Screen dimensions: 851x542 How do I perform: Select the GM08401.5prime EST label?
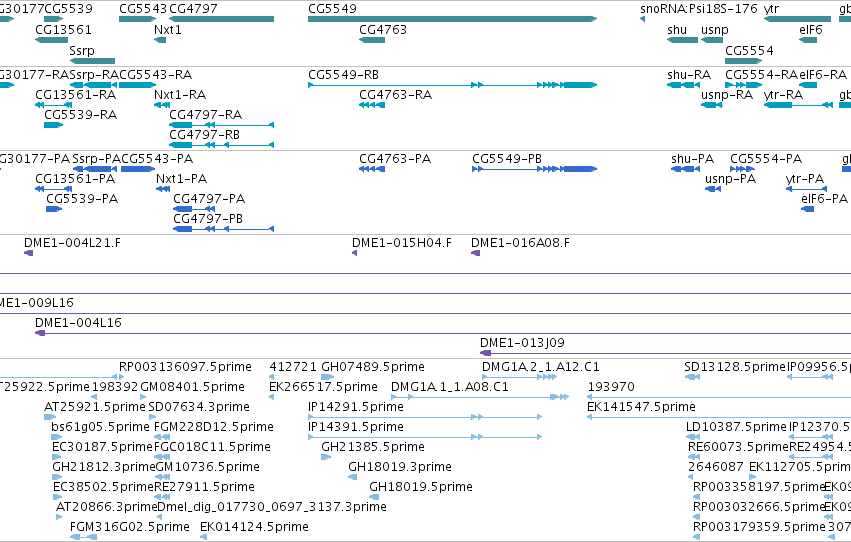192,386
